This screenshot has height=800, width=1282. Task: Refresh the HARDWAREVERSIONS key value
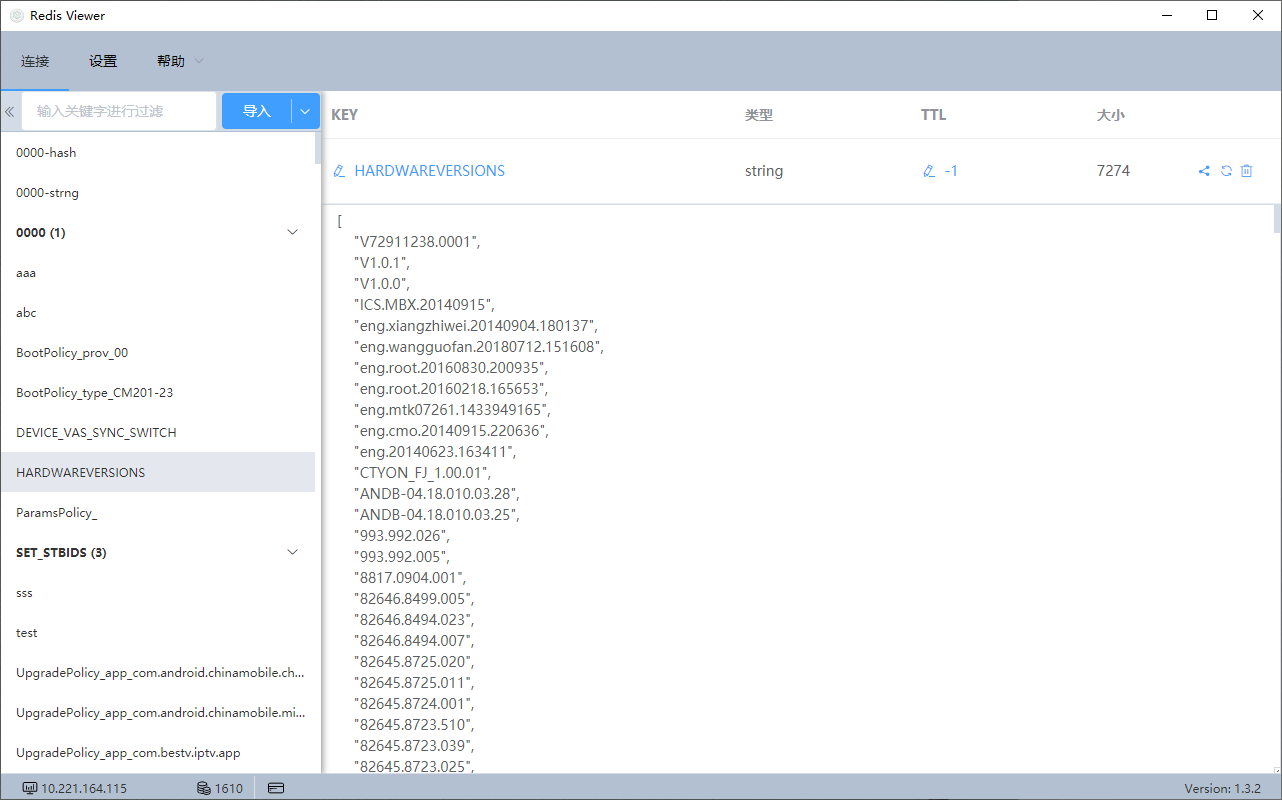coord(1226,171)
